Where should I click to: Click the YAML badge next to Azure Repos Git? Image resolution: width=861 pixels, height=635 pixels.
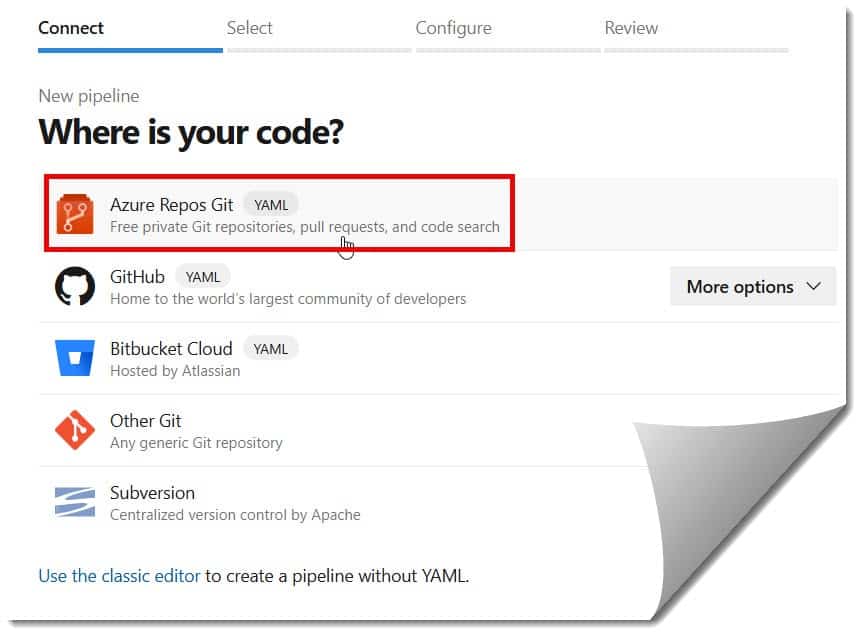[270, 204]
